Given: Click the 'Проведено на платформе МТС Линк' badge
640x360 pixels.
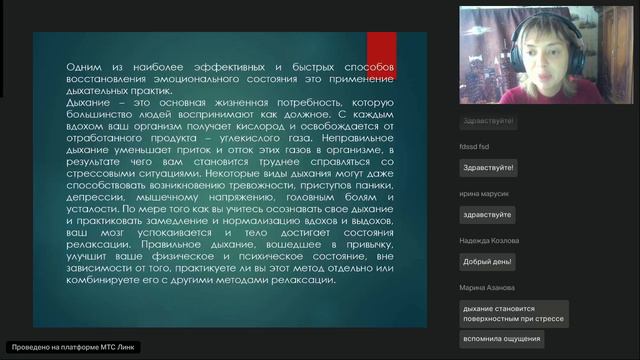Looking at the screenshot, I should coord(73,347).
